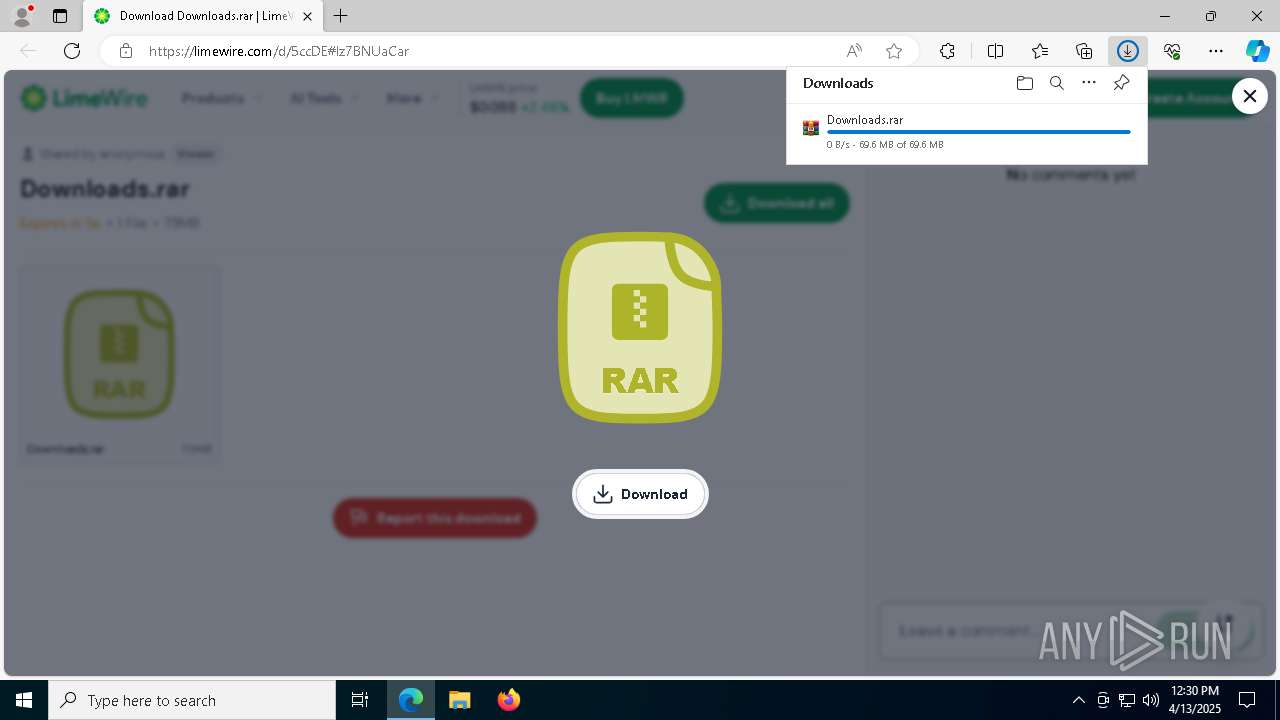Close the Download Downloads.rar tab
The height and width of the screenshot is (720, 1280).
point(307,16)
